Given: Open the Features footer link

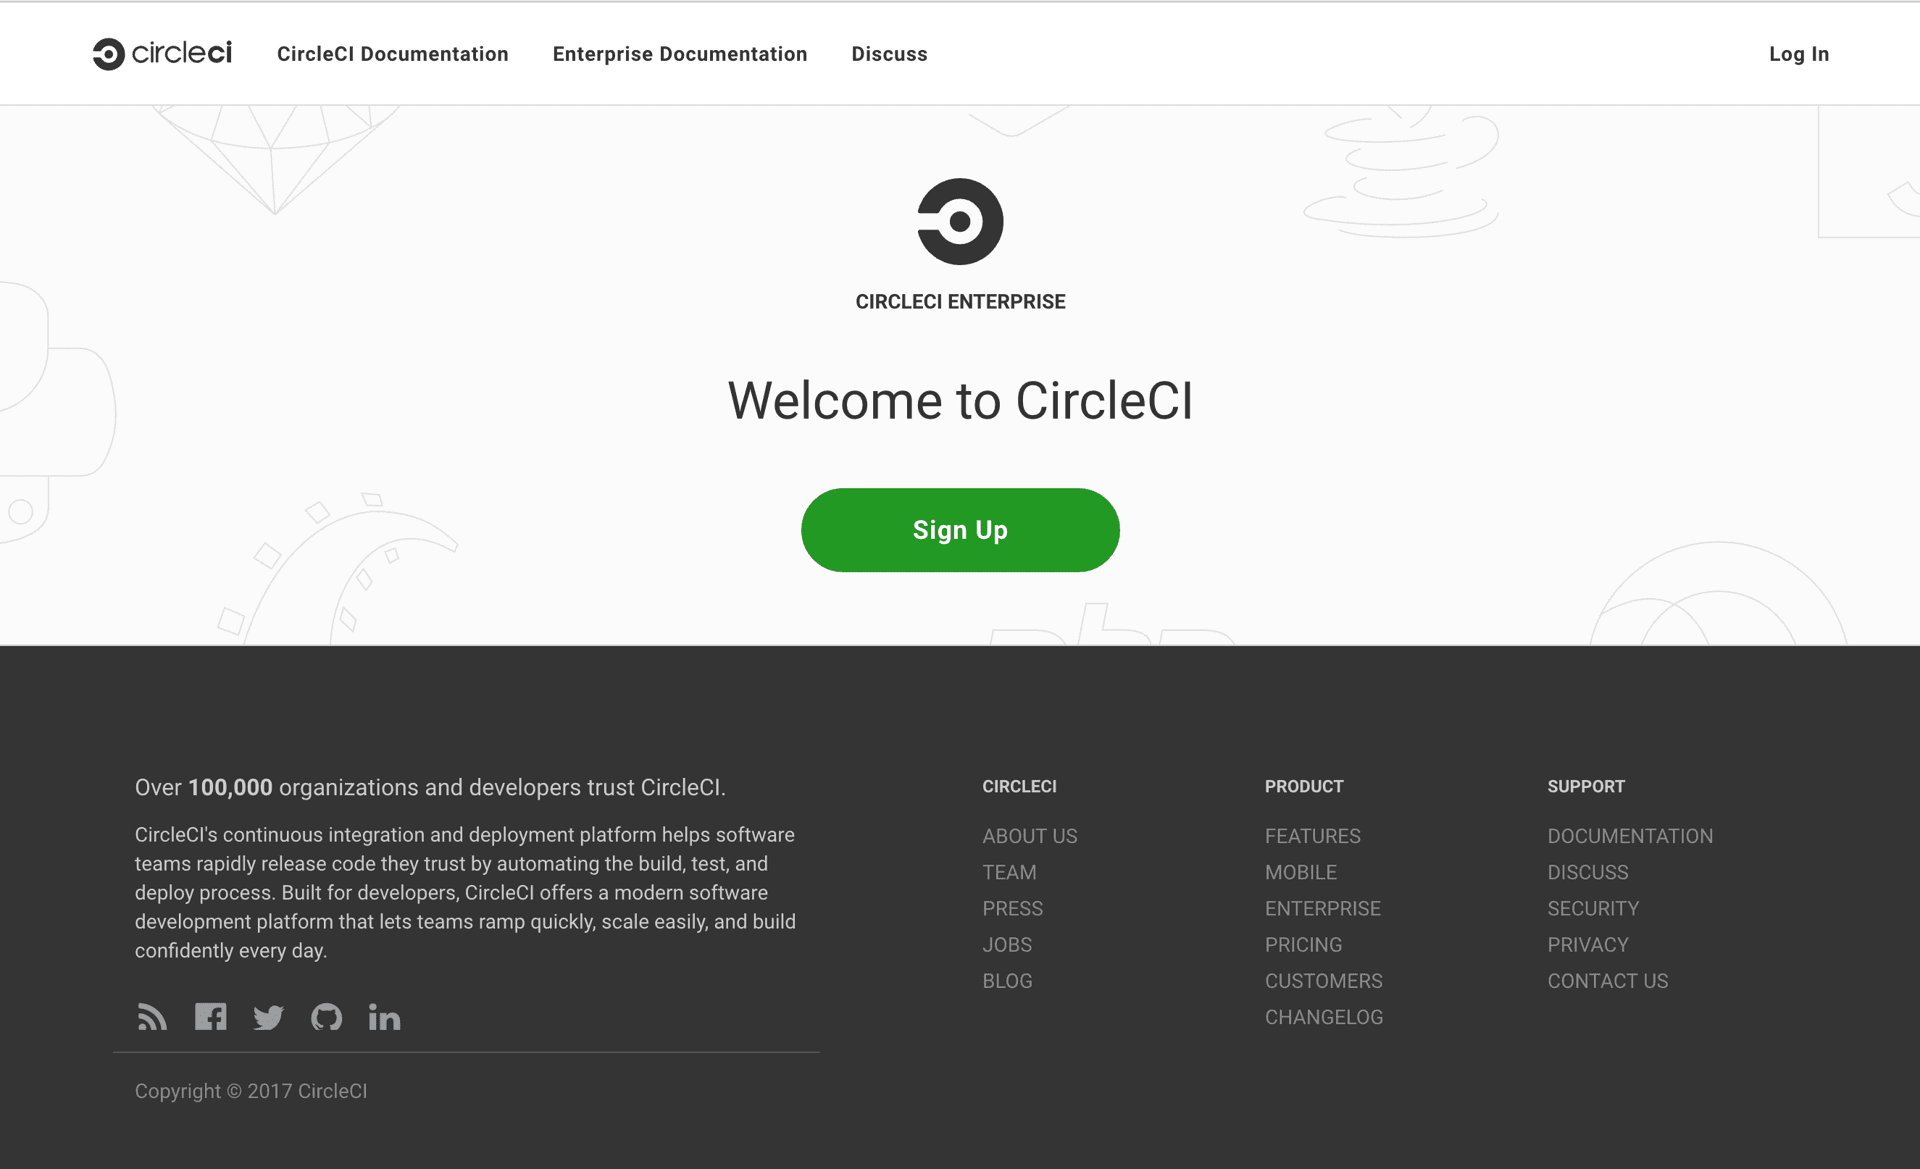Looking at the screenshot, I should click(x=1313, y=836).
